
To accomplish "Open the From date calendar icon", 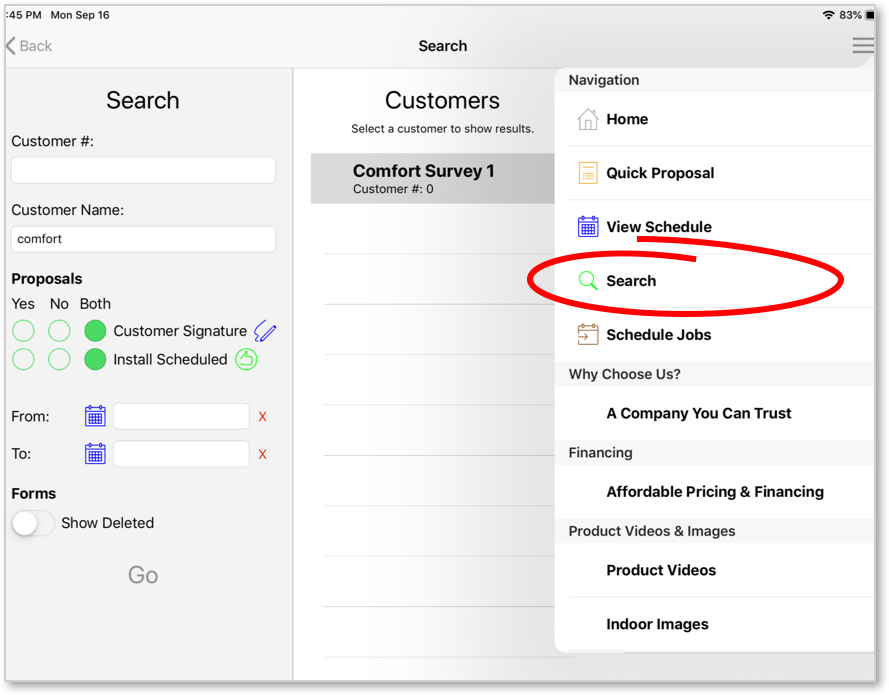I will click(95, 416).
